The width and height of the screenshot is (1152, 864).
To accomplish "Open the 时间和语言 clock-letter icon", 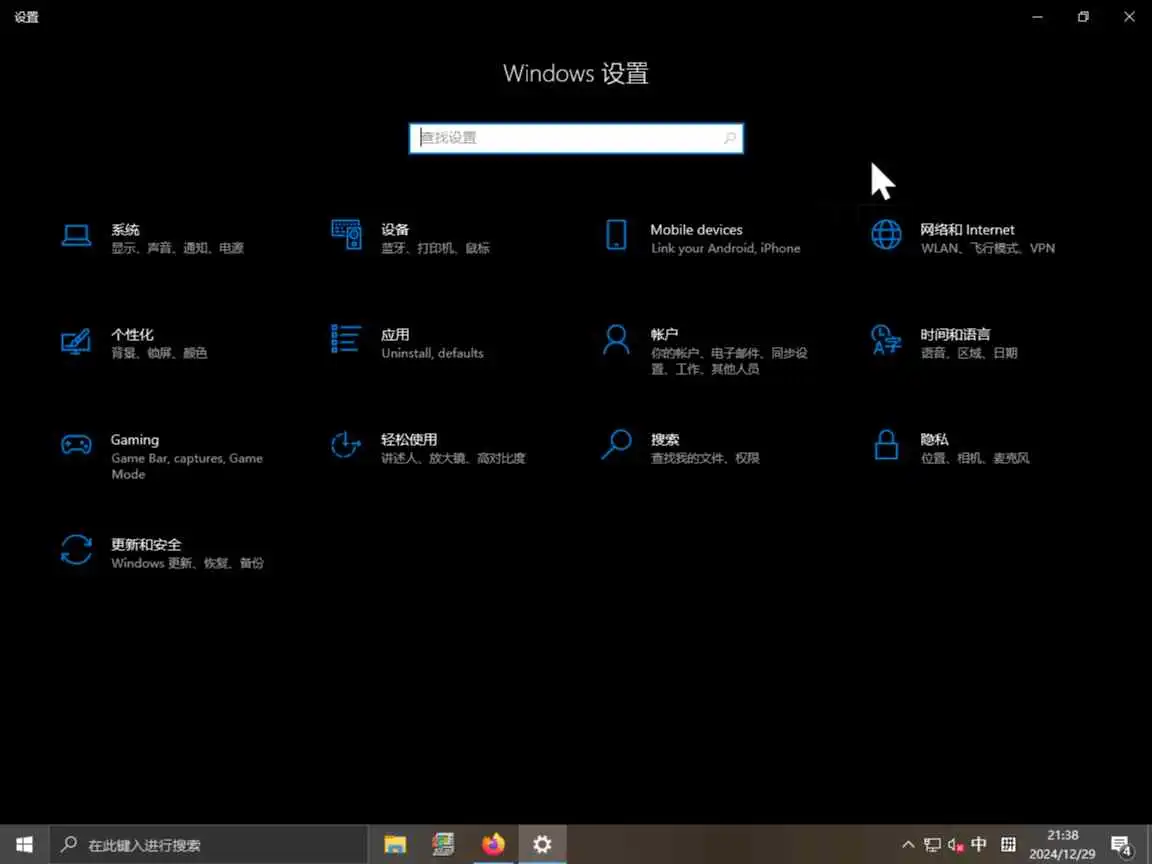I will click(x=886, y=340).
